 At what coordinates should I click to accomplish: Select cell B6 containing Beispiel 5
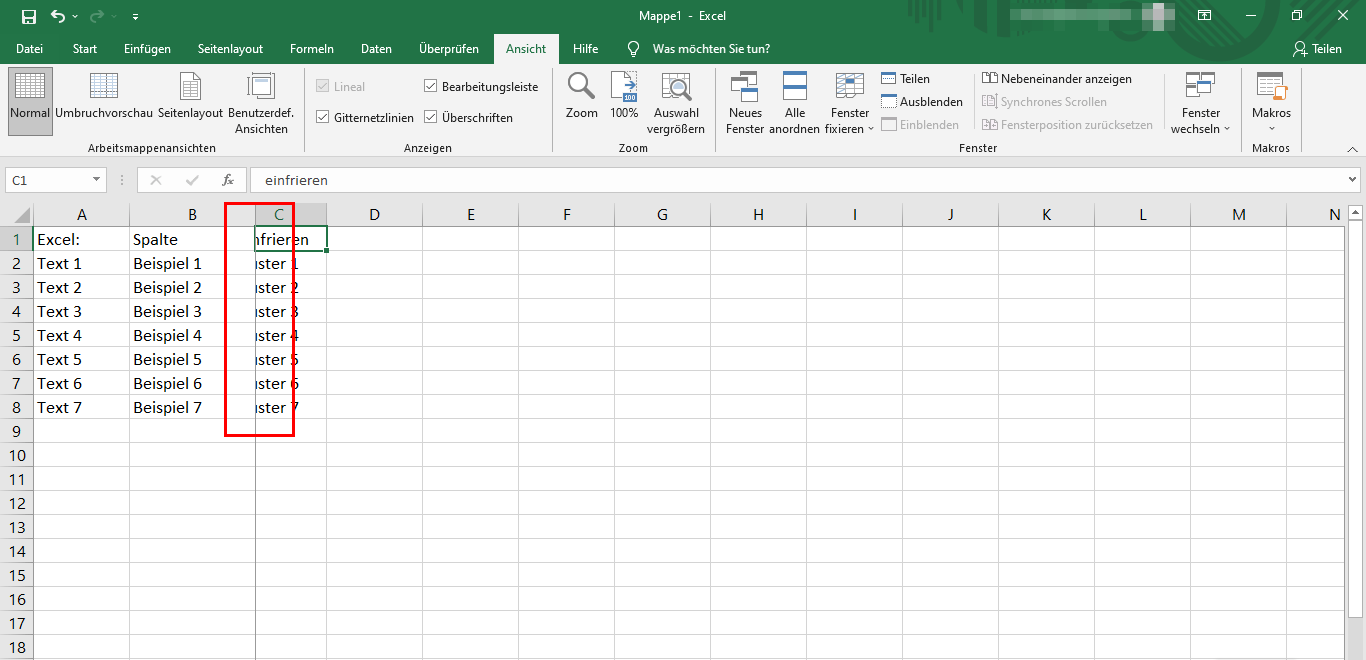tap(192, 359)
